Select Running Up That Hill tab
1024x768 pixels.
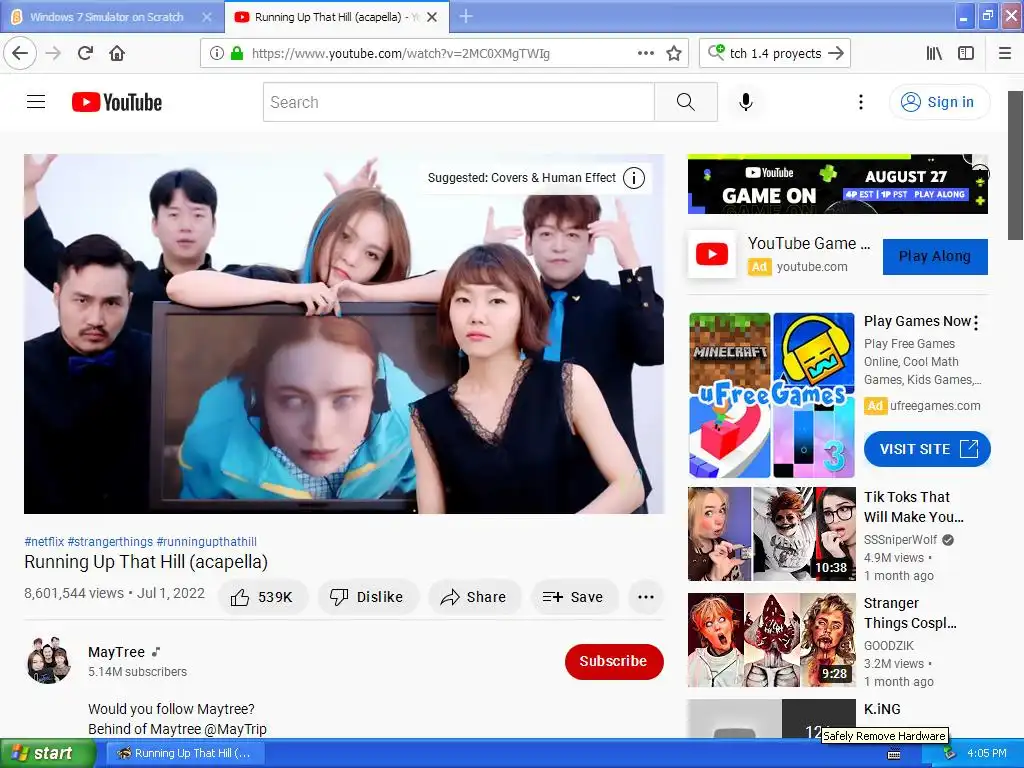coord(327,17)
